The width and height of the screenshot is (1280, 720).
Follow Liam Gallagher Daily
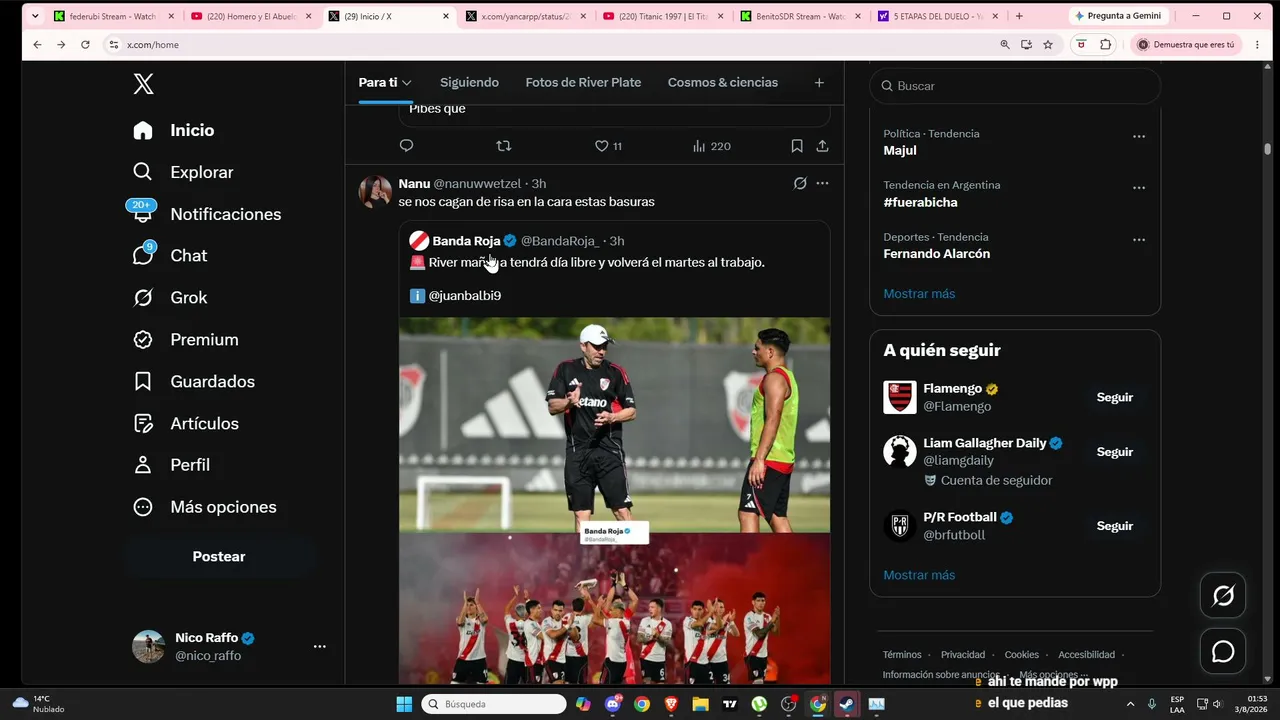[1115, 452]
